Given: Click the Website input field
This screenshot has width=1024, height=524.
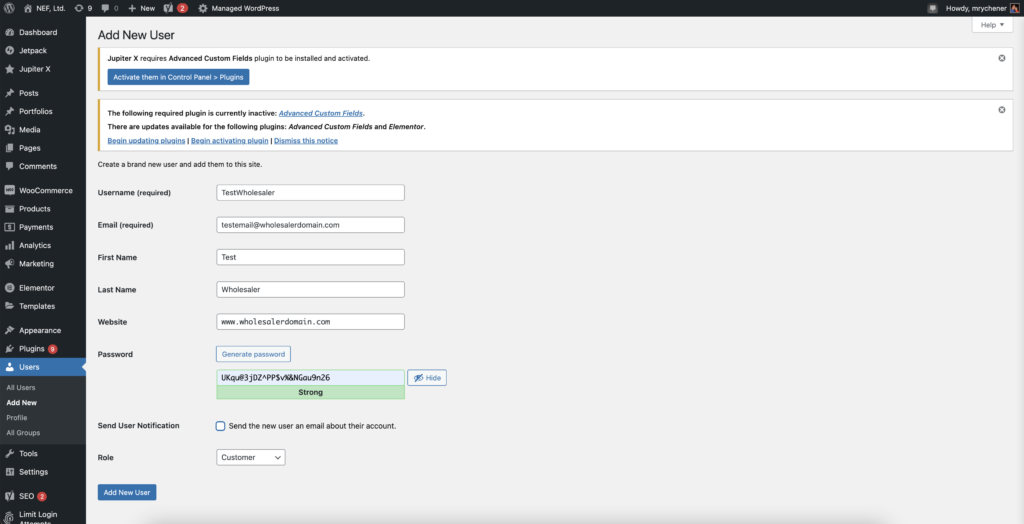Looking at the screenshot, I should pos(310,321).
